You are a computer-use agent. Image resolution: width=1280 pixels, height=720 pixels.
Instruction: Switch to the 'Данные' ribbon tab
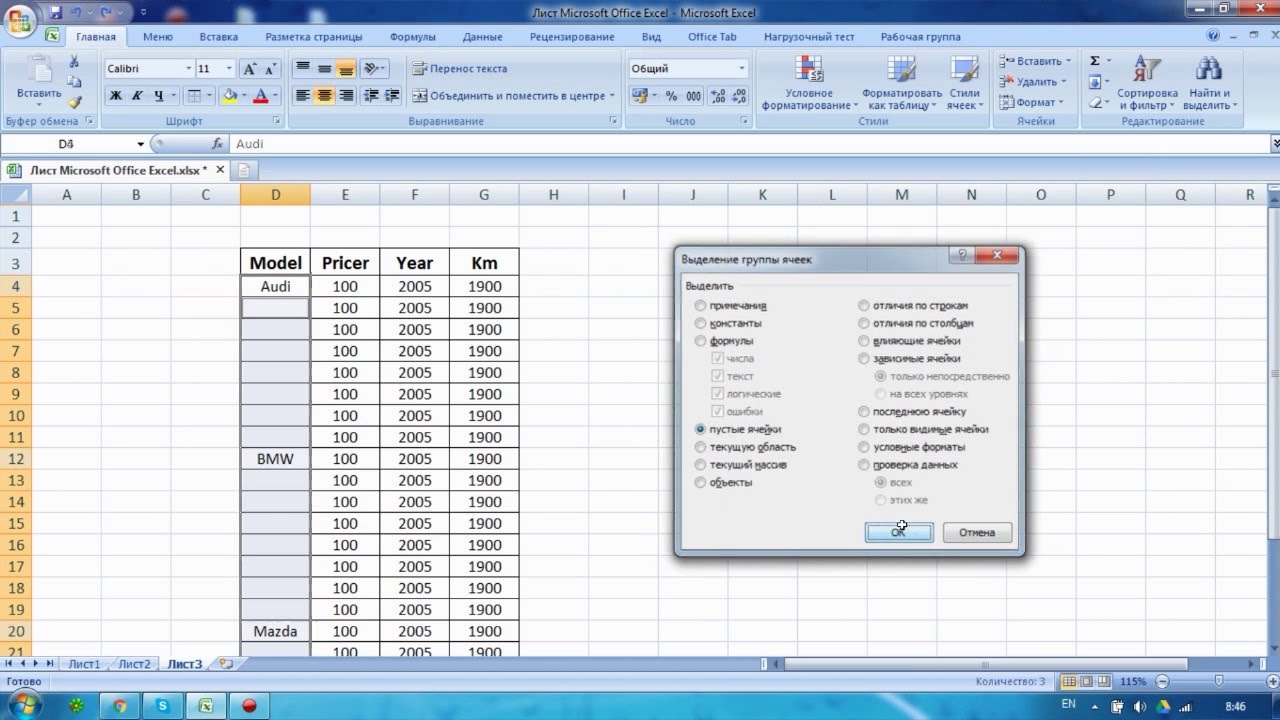[483, 37]
